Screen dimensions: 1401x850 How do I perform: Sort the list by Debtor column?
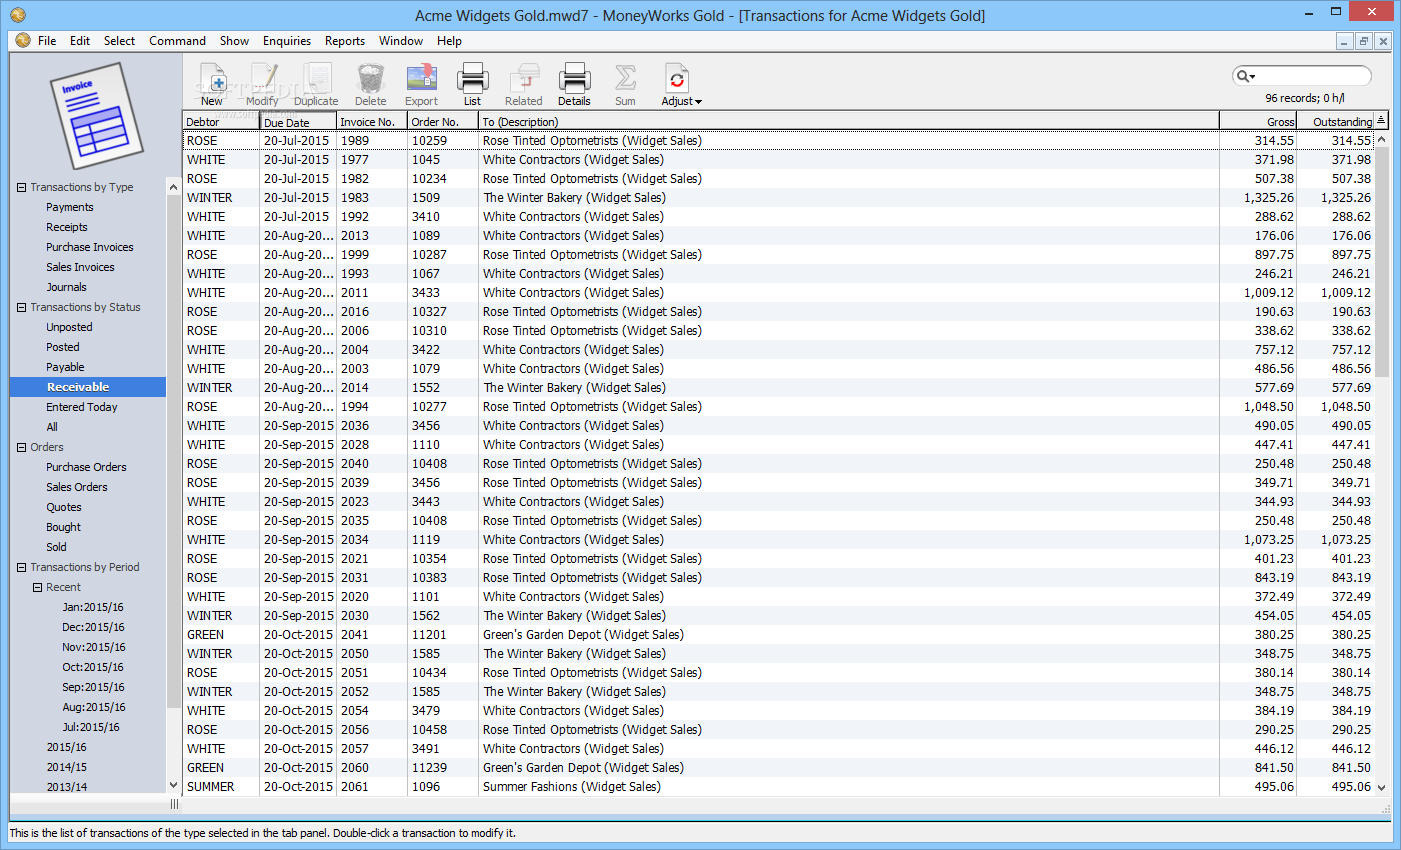pos(221,121)
